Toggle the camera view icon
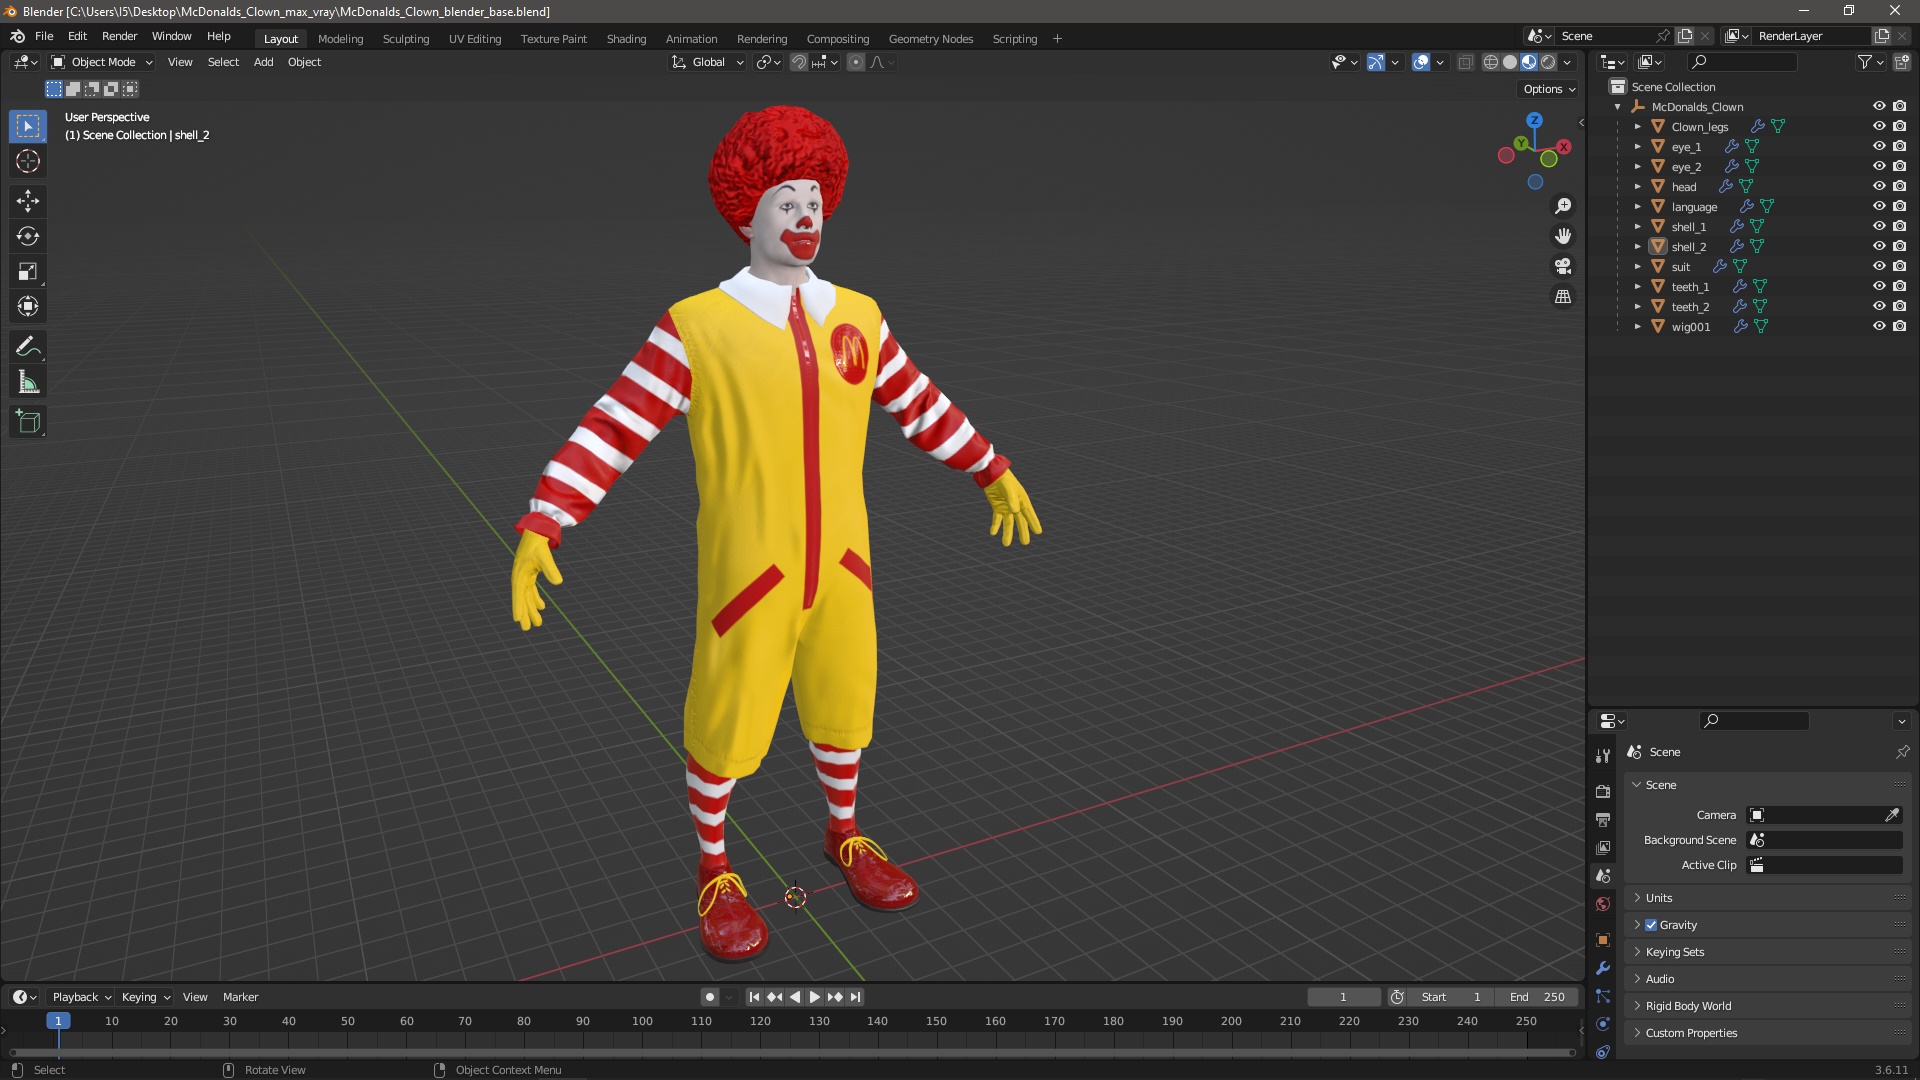1920x1080 pixels. pyautogui.click(x=1563, y=266)
